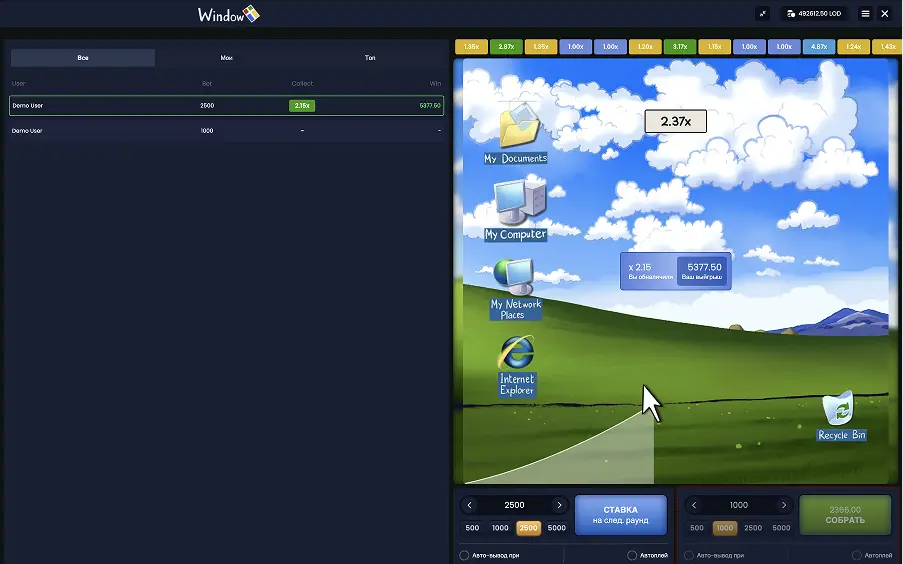Click the Window game logo

229,14
